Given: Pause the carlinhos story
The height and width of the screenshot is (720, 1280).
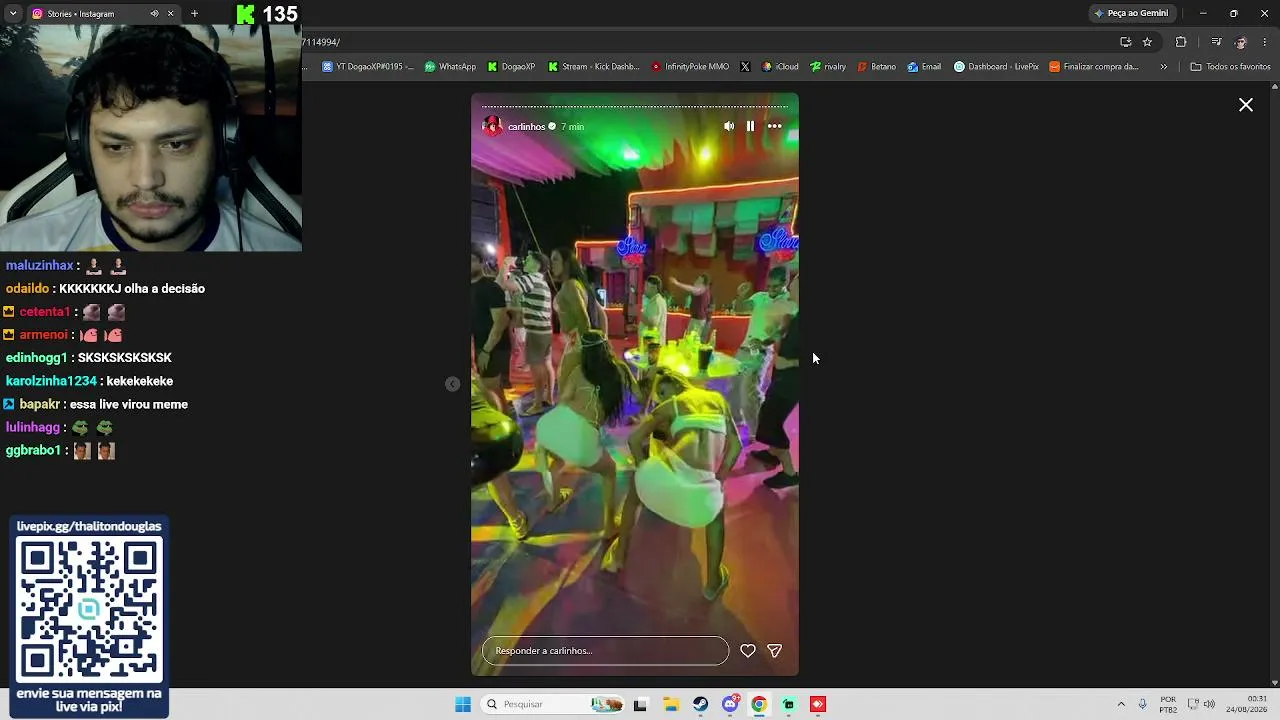Looking at the screenshot, I should pyautogui.click(x=750, y=126).
